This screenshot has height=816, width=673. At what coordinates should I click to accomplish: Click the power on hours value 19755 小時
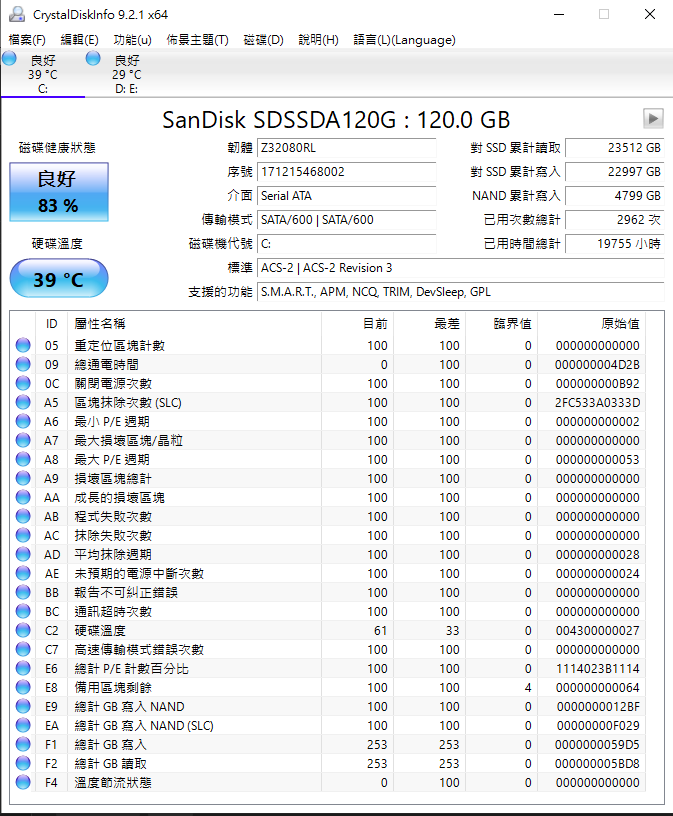coord(615,244)
